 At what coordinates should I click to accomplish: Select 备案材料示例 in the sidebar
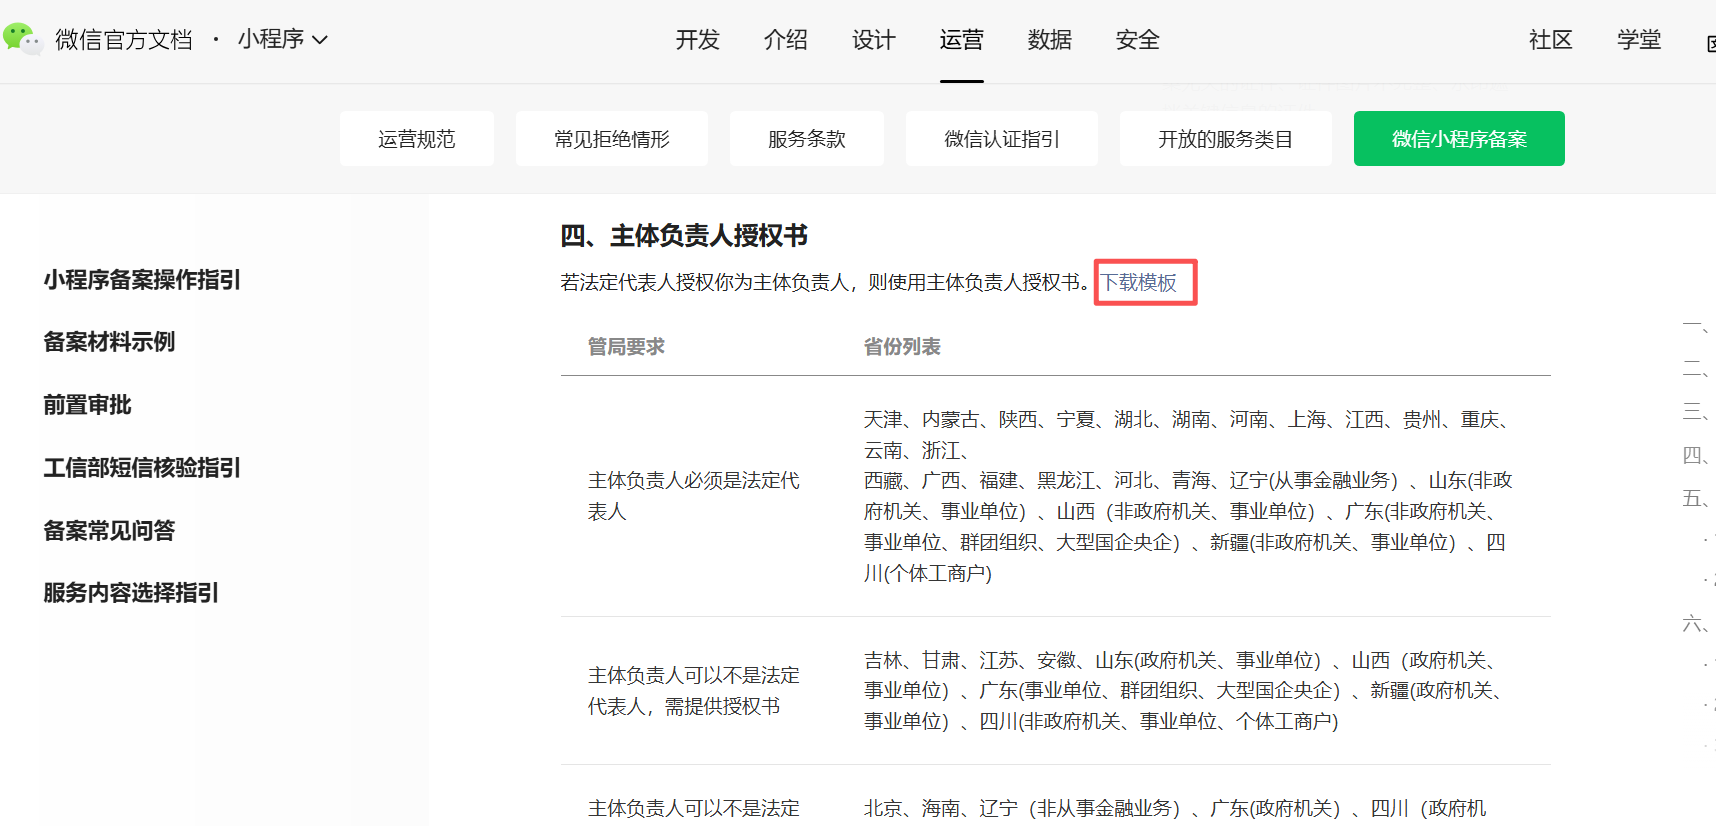tap(109, 342)
